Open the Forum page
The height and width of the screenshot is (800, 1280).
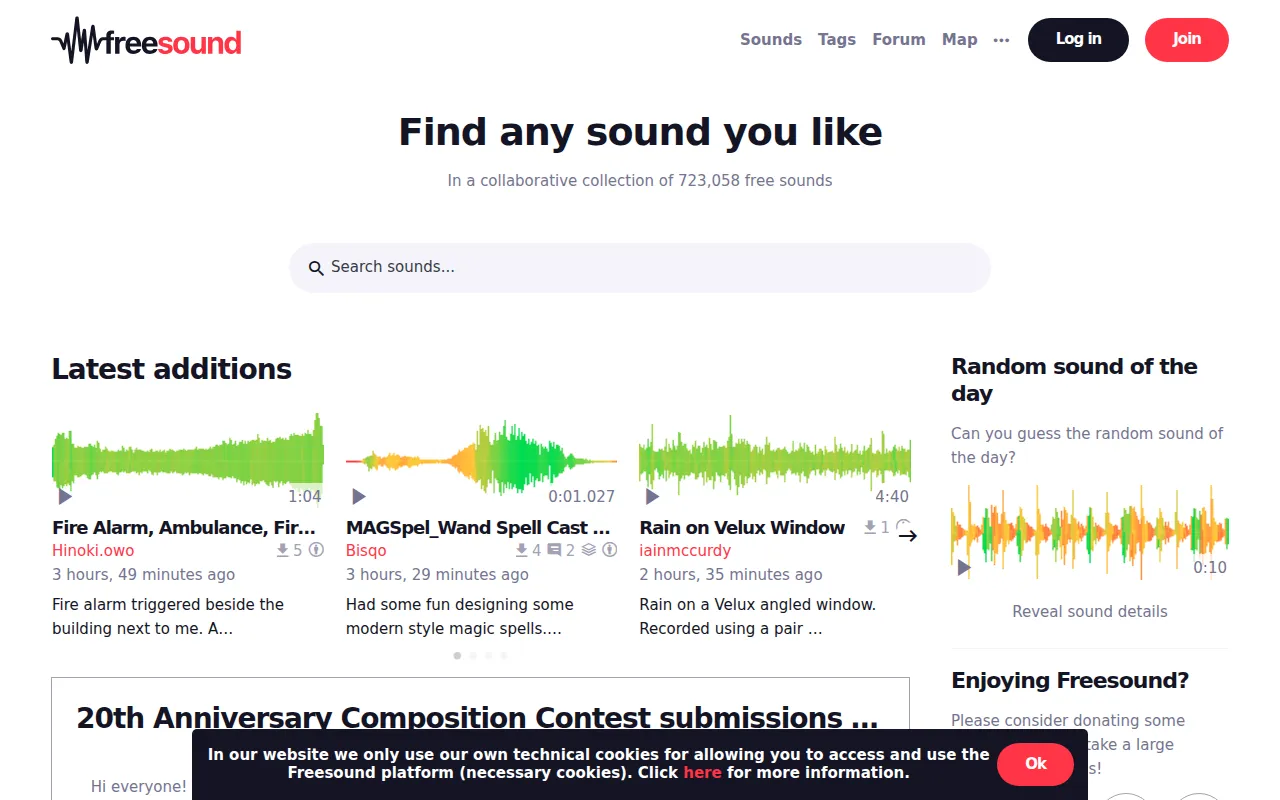pos(899,40)
